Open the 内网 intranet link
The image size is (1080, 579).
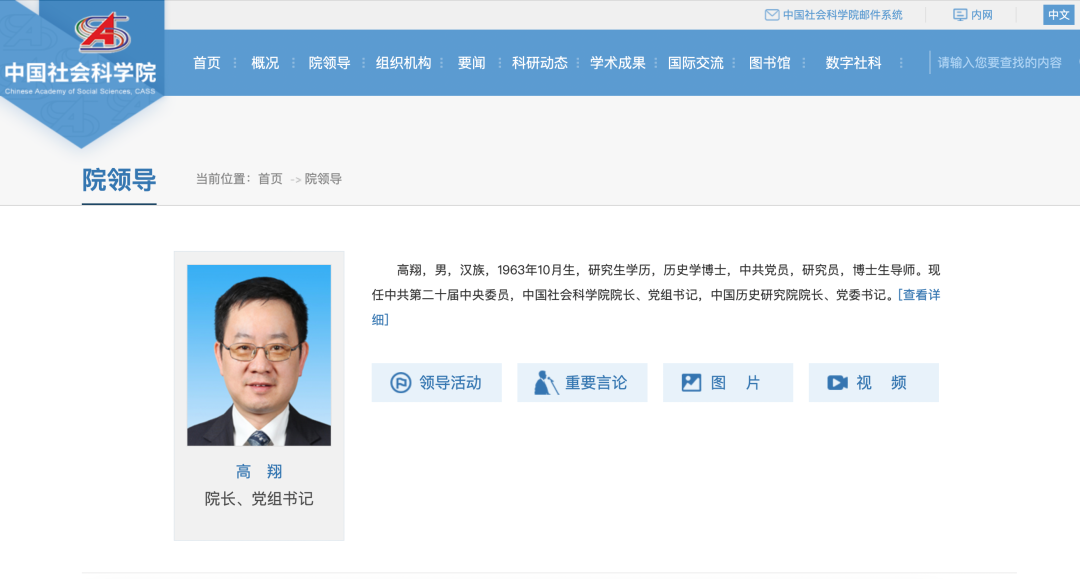[x=982, y=15]
